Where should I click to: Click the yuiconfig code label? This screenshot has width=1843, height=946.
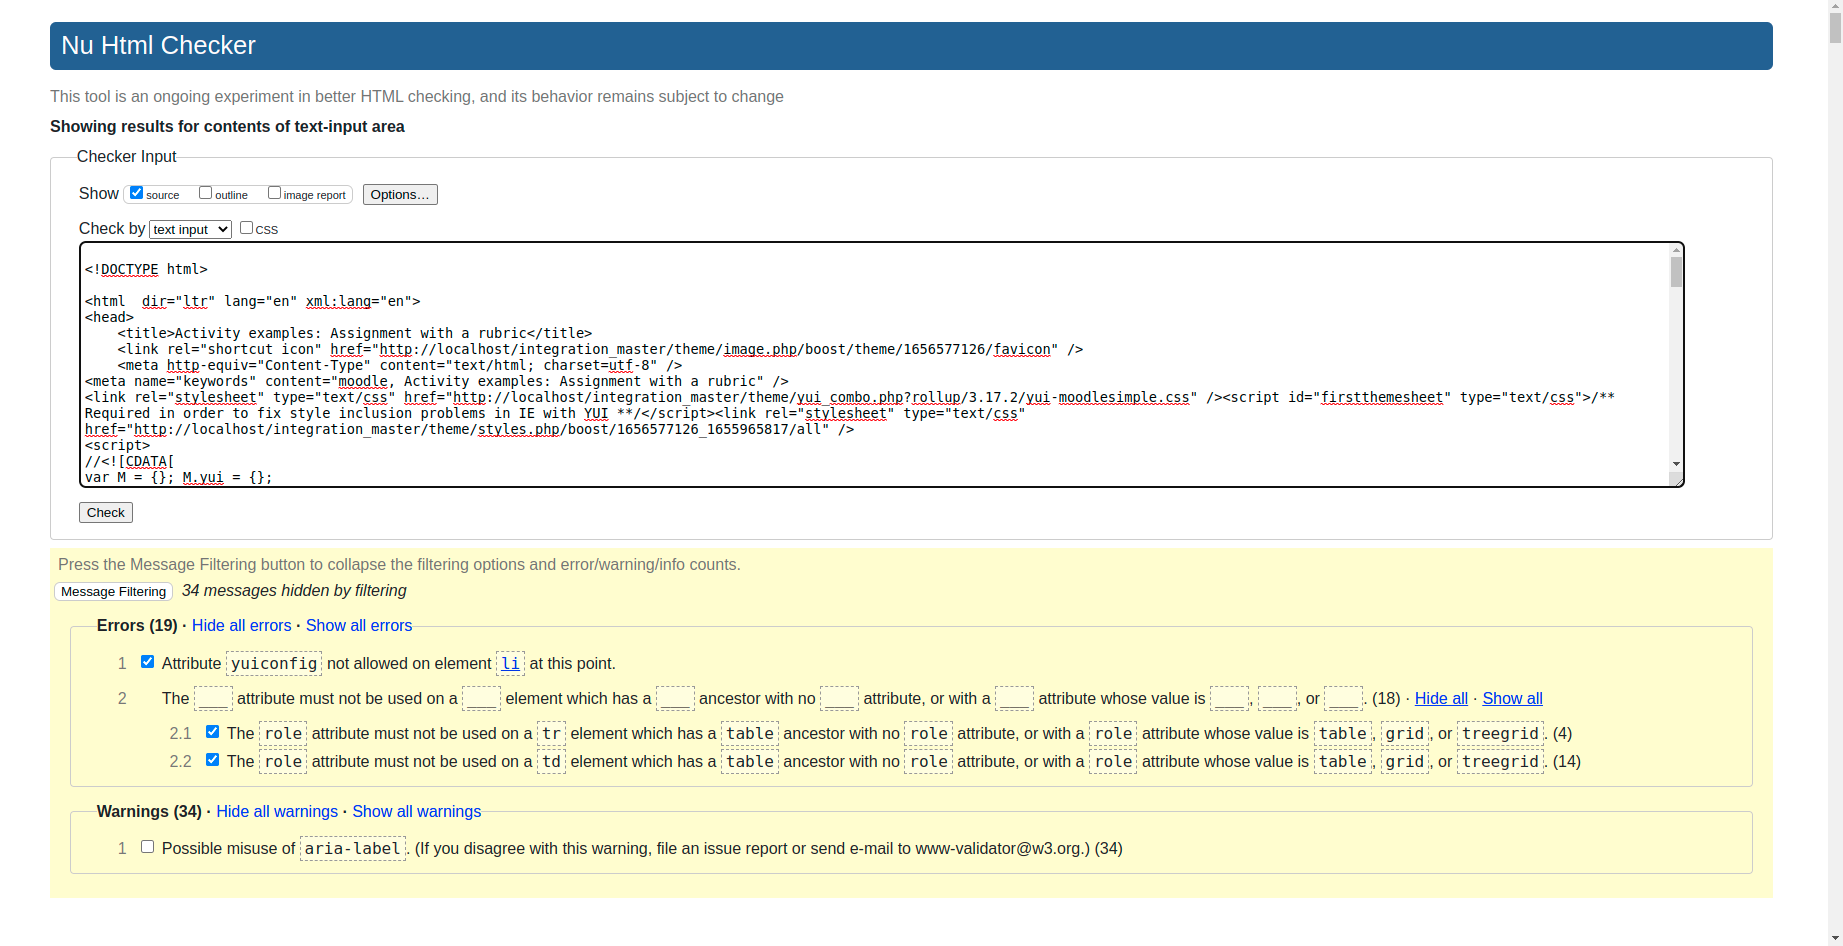(274, 663)
